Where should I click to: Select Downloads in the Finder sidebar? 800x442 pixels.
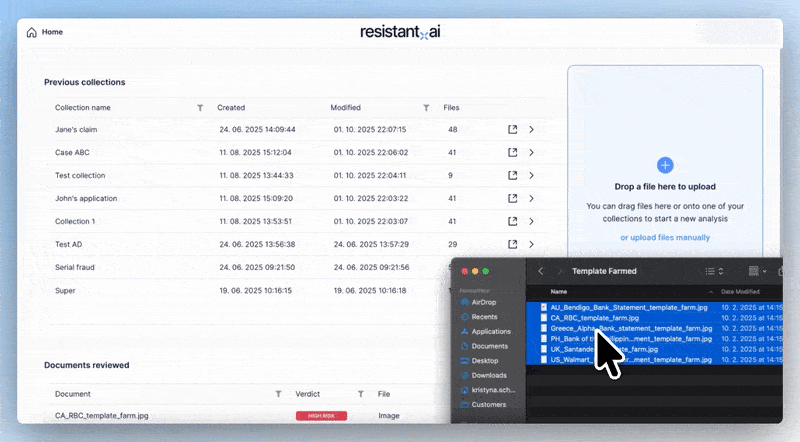489,375
